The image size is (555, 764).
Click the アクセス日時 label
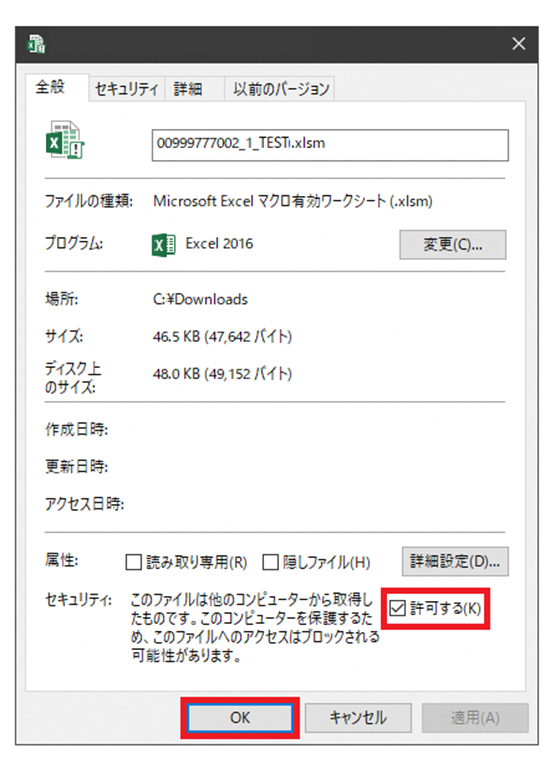point(84,503)
